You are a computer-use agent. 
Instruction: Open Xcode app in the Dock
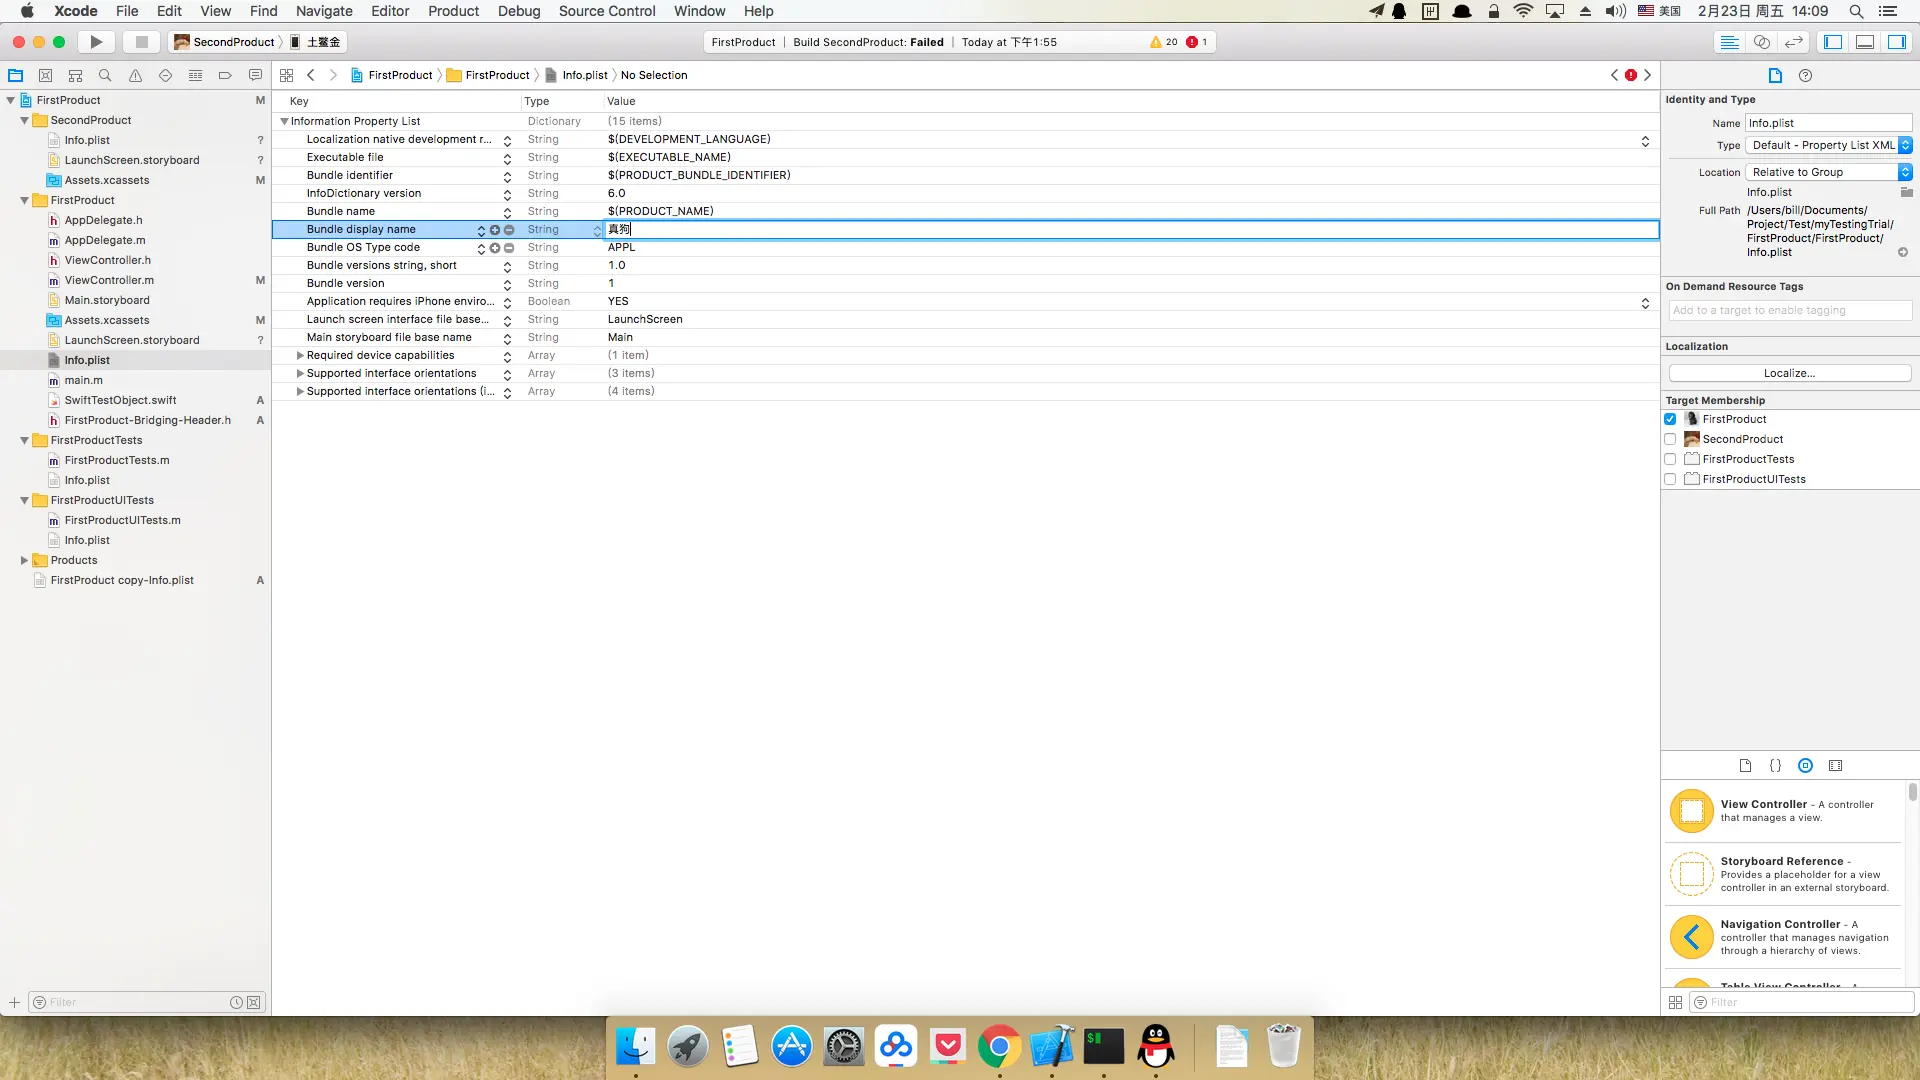1051,1047
